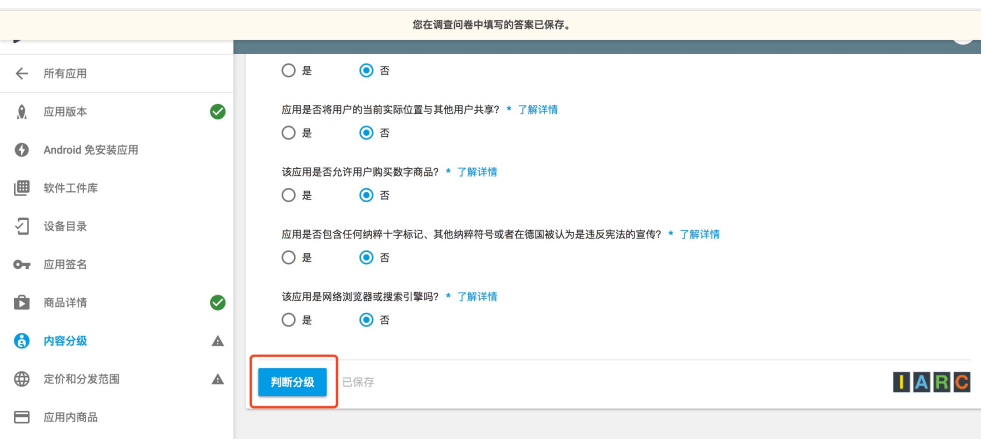This screenshot has height=446, width=984.
Task: Click 了解详情 for digital goods question
Action: 477,171
